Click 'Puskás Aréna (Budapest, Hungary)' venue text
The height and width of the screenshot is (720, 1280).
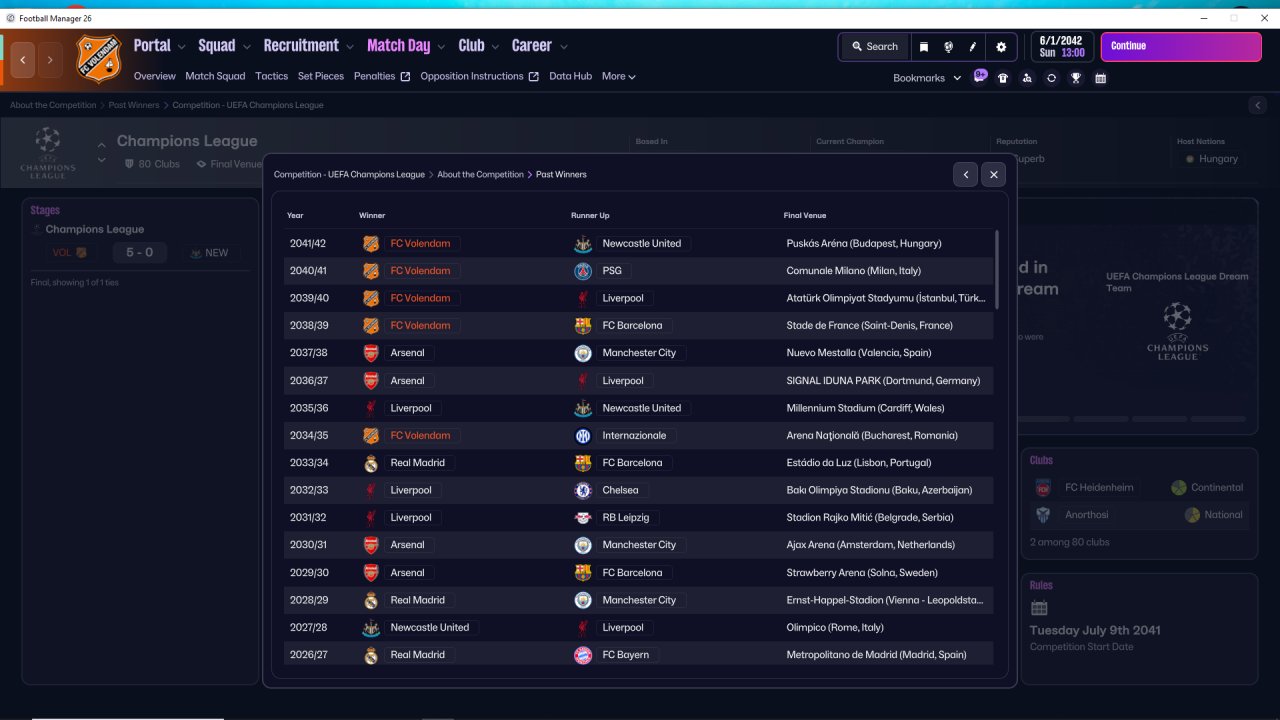864,243
